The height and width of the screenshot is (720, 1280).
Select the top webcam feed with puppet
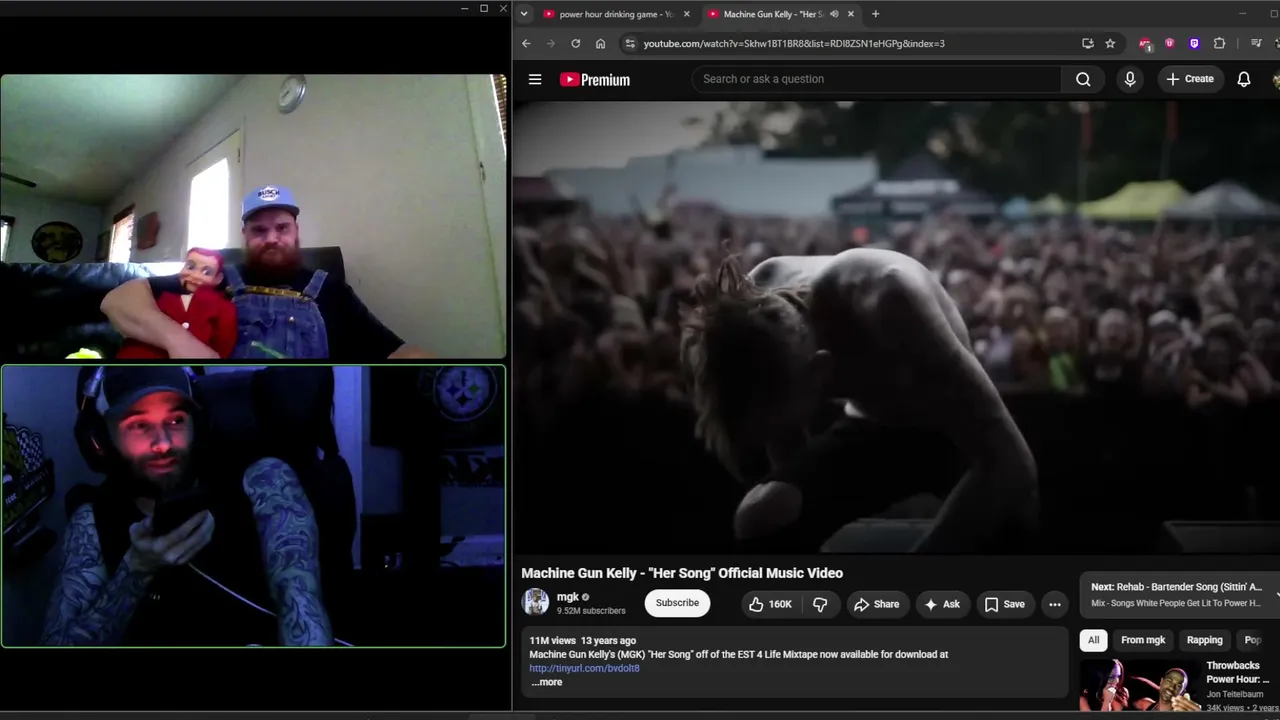(253, 216)
